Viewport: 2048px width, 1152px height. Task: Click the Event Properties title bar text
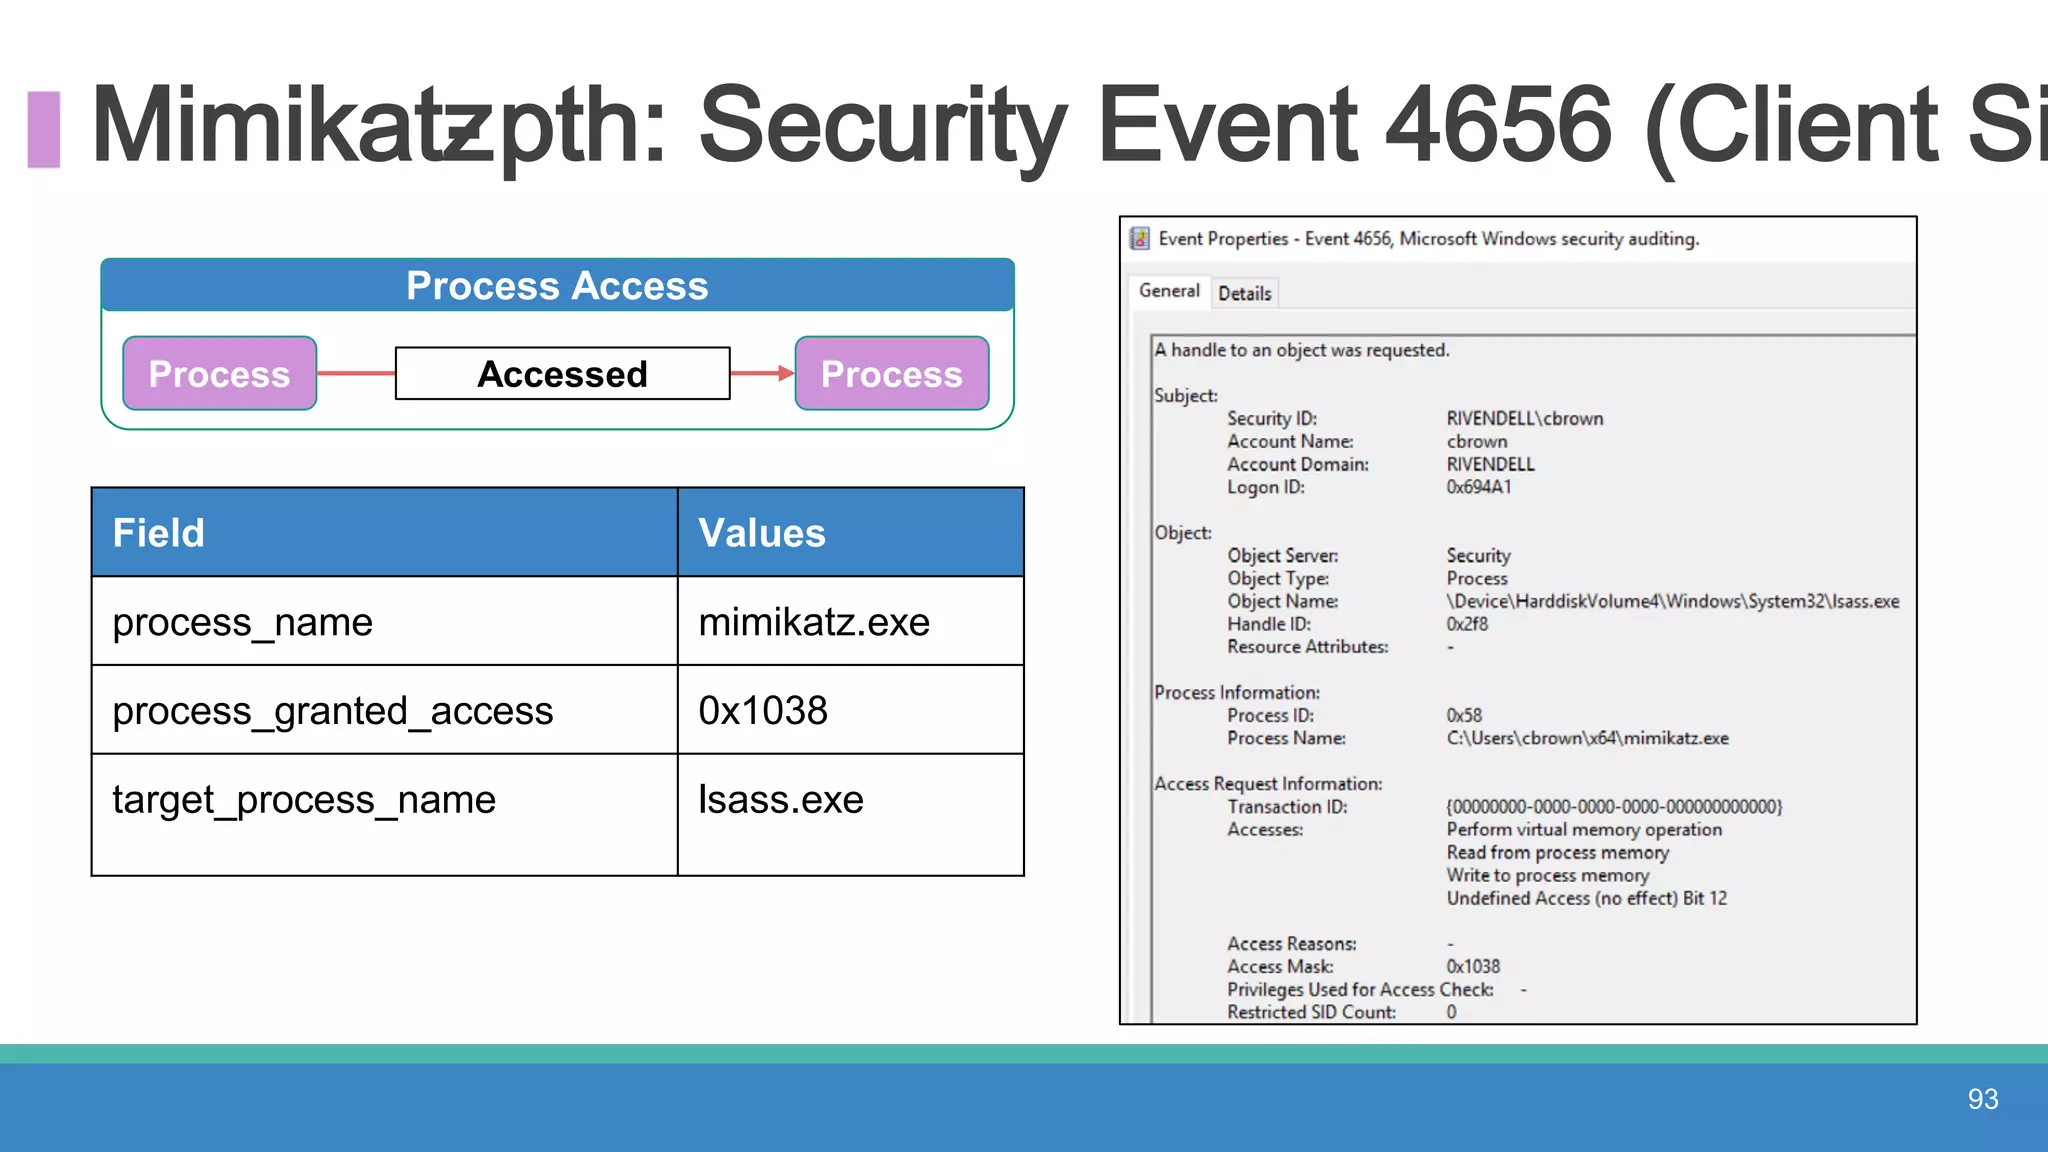[x=1429, y=239]
